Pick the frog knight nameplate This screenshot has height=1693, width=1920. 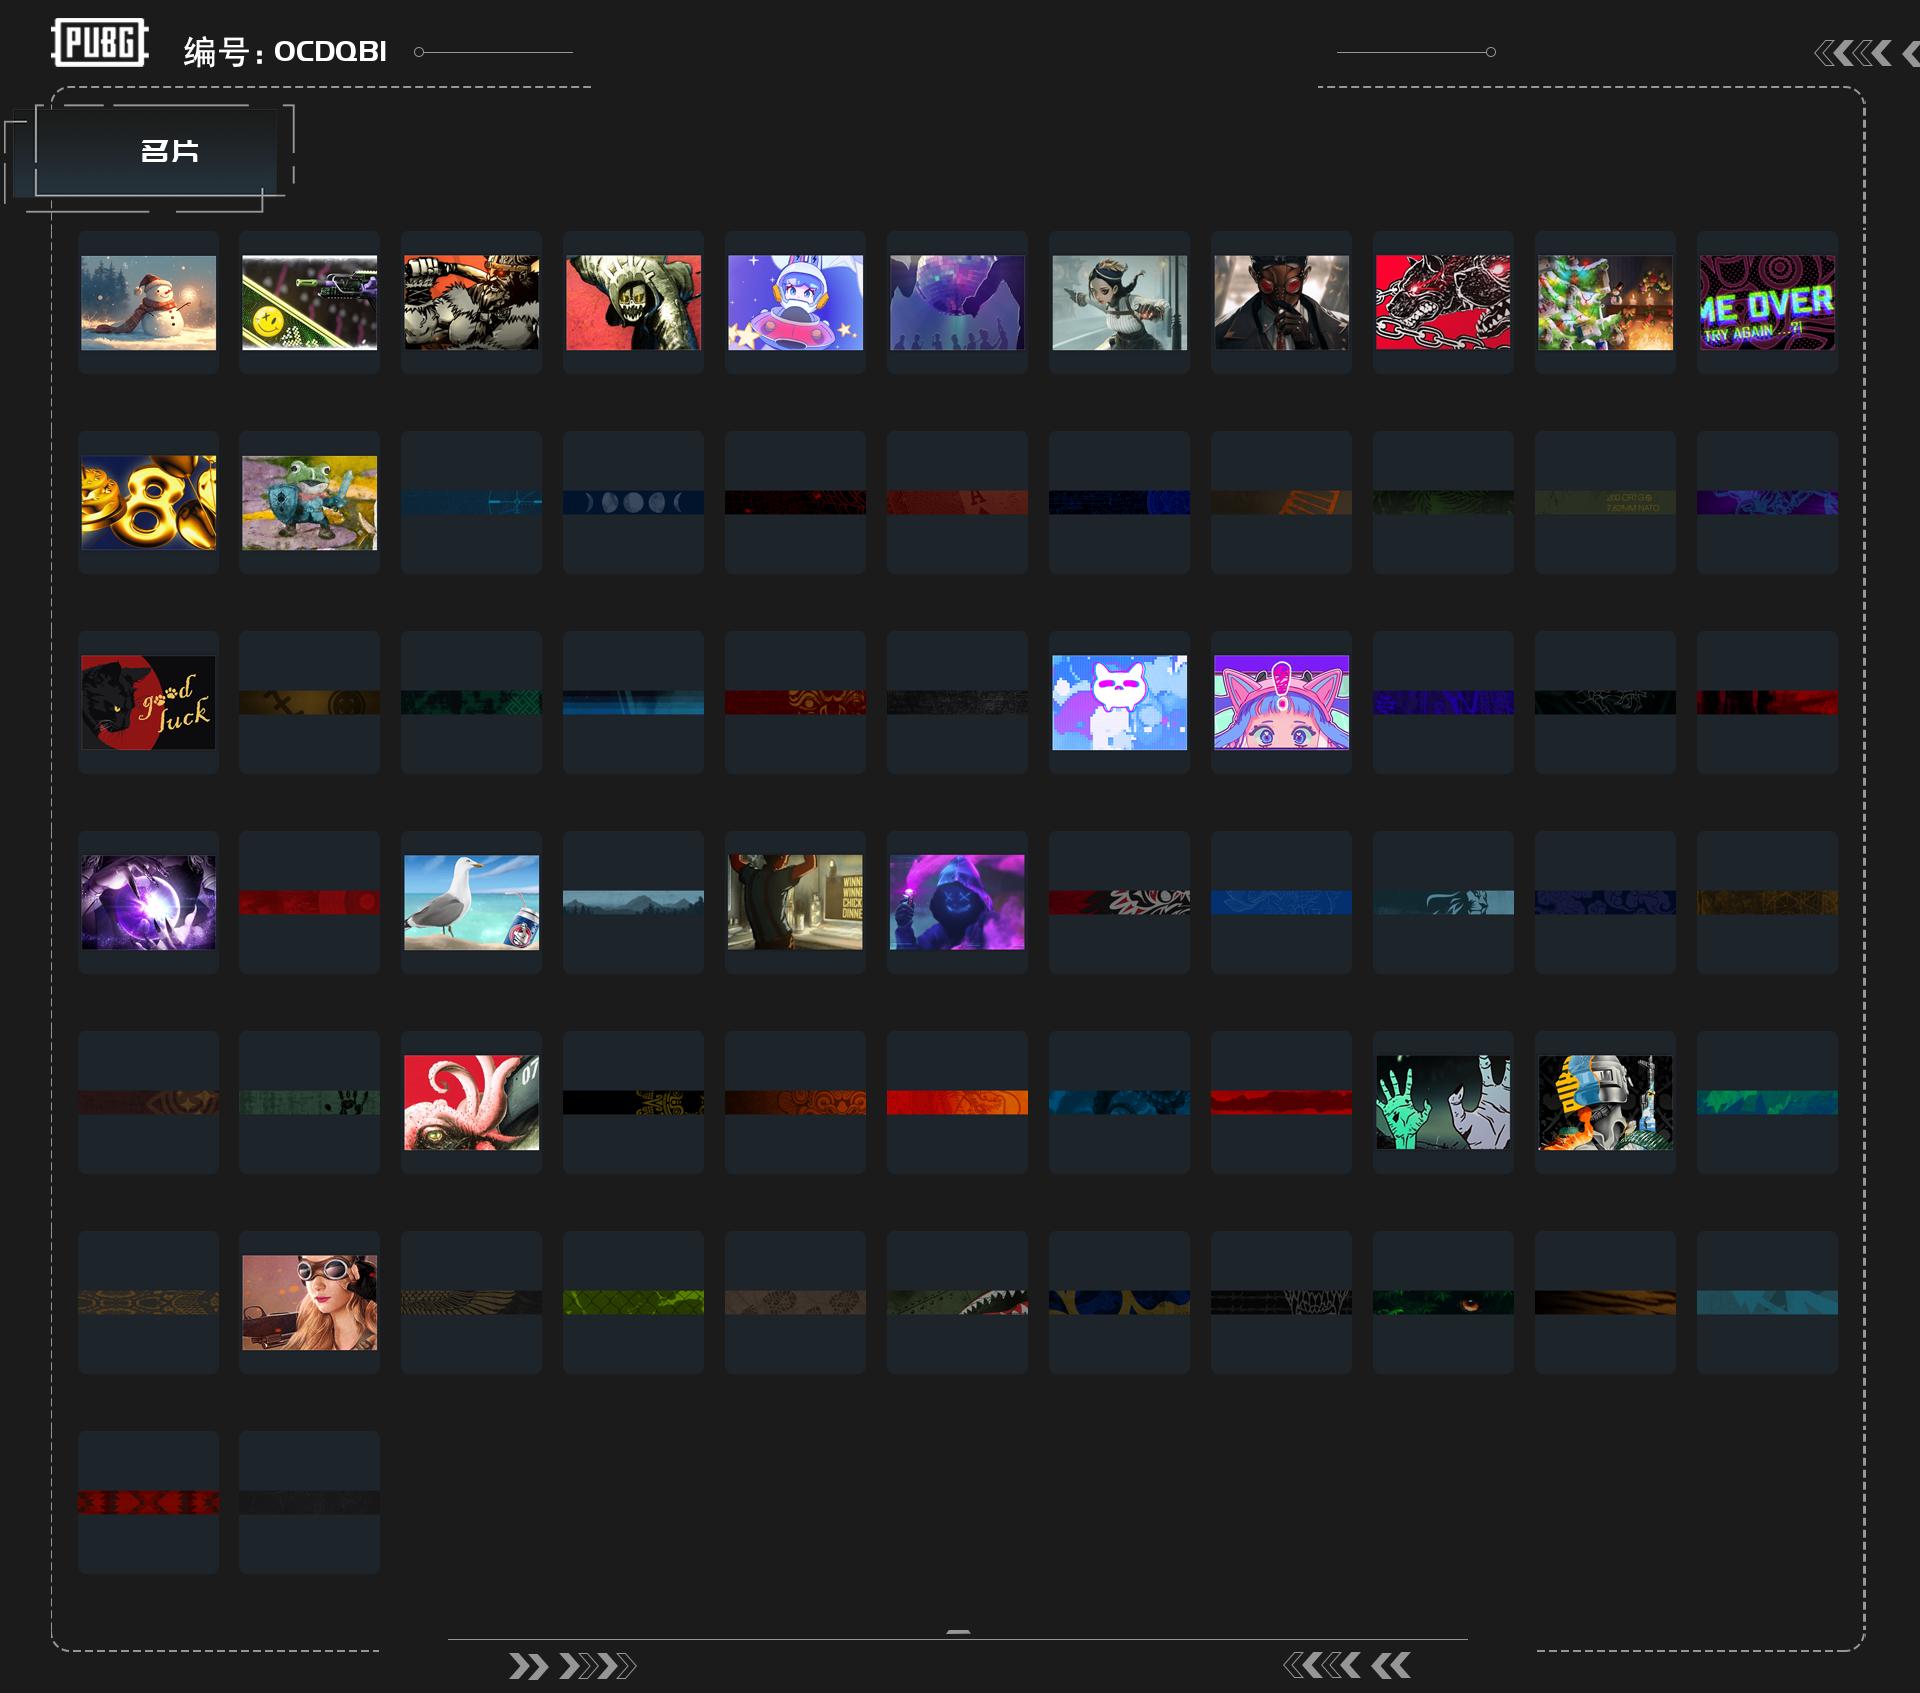click(310, 502)
